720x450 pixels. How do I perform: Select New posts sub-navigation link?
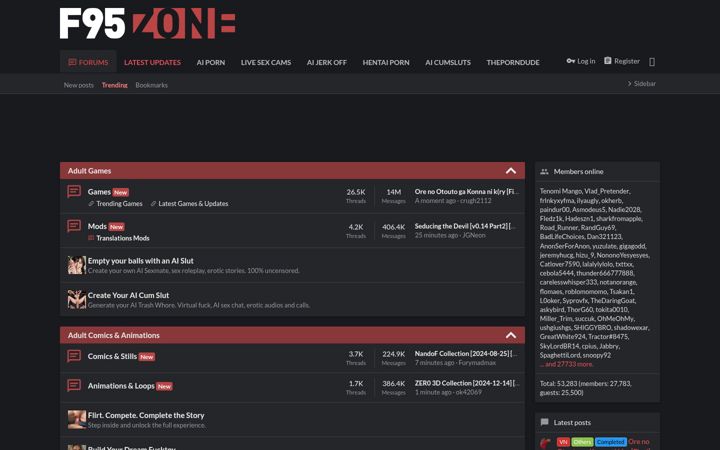(x=79, y=85)
